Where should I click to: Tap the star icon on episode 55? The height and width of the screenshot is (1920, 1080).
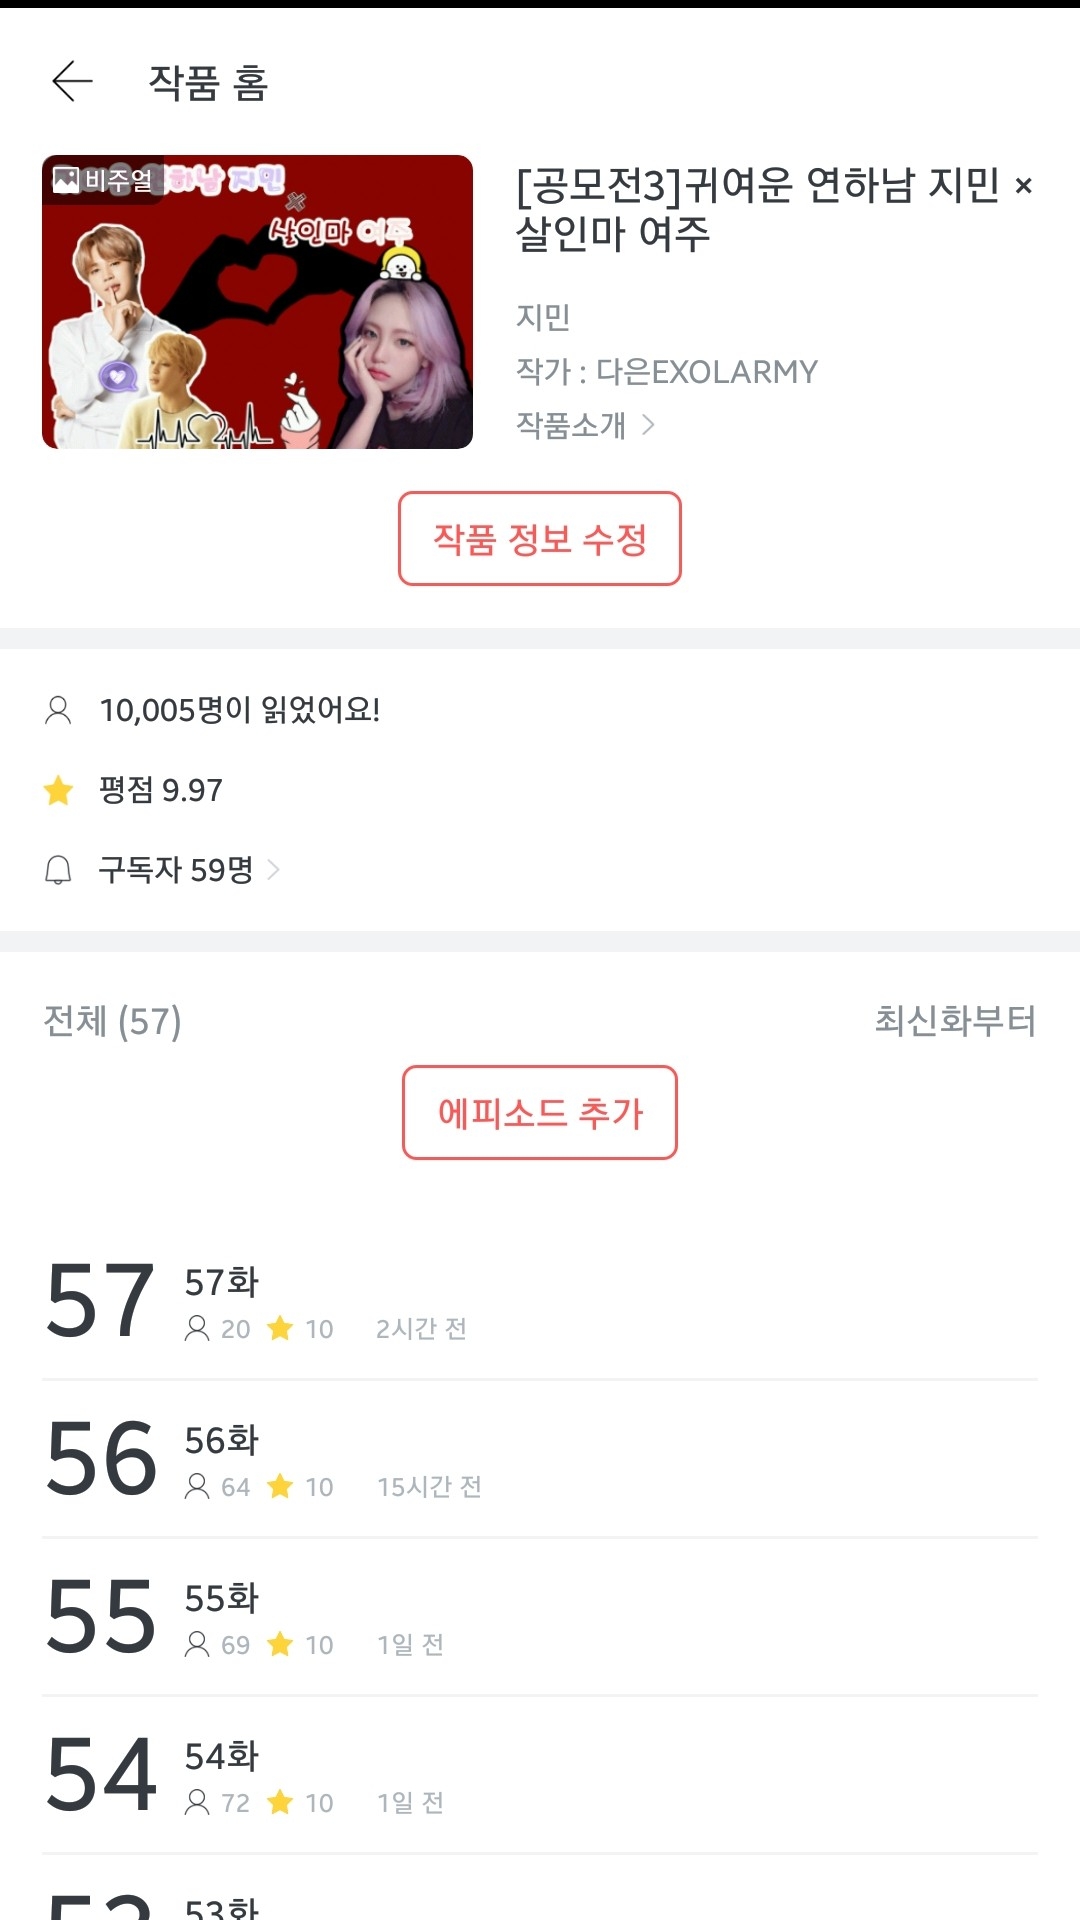[x=280, y=1644]
